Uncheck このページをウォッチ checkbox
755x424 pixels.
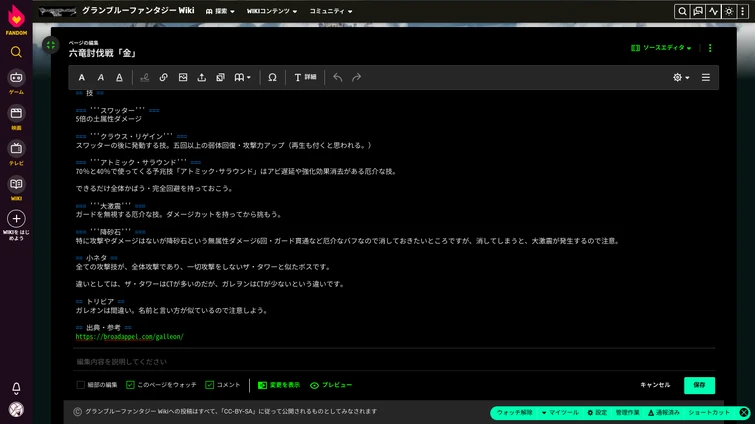click(x=130, y=385)
